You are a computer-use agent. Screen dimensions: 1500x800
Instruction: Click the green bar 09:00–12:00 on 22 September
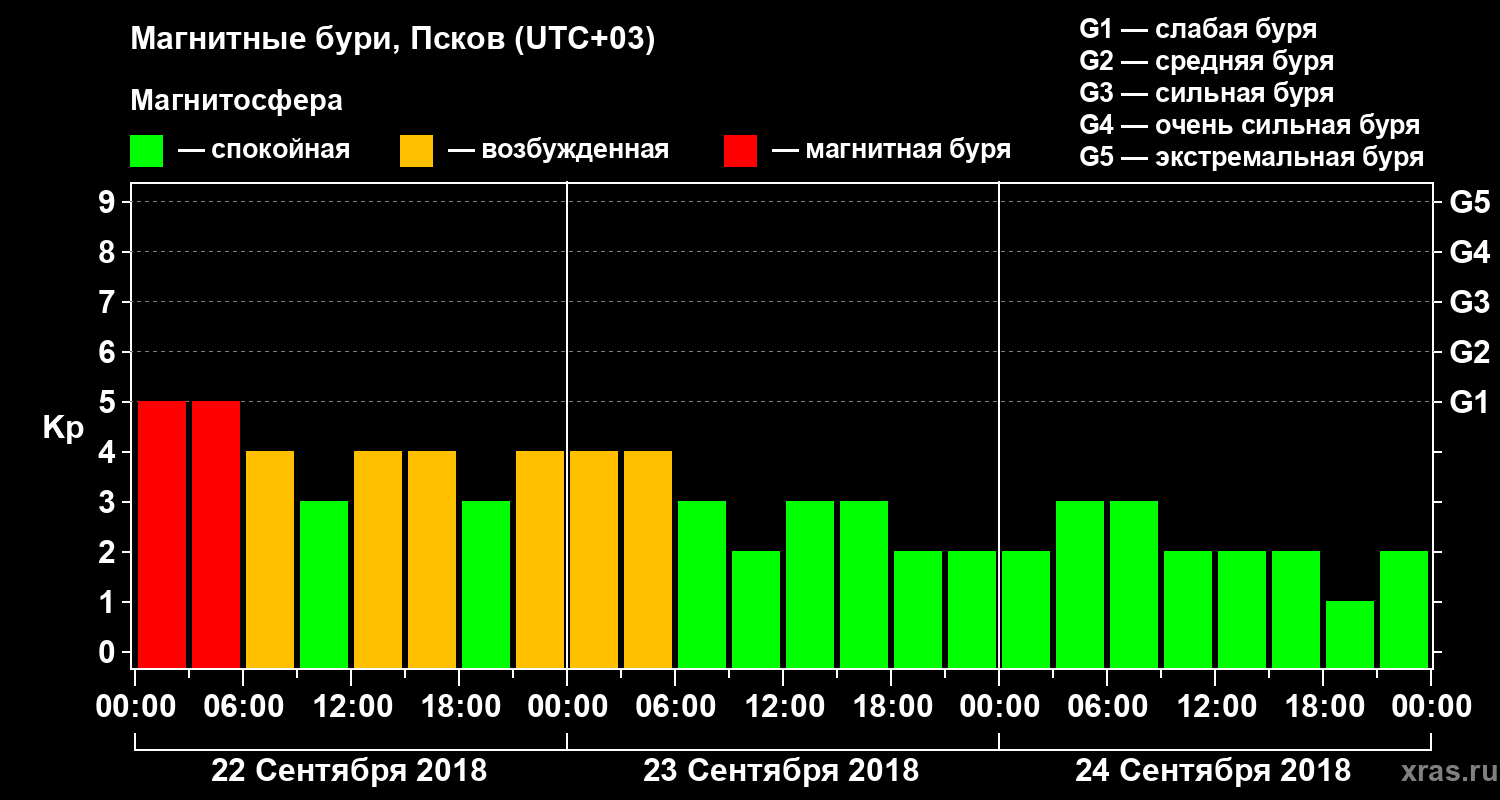(324, 584)
